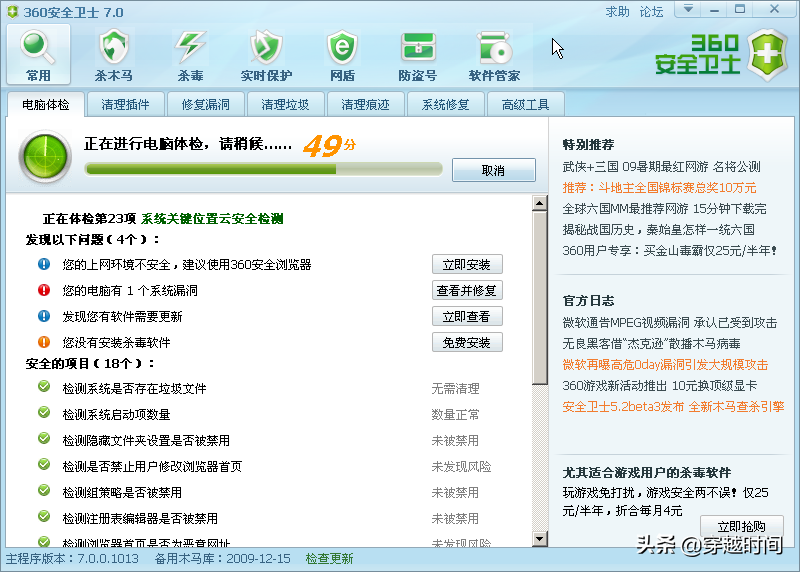Switch to the 修复漏洞 tab

pos(206,104)
